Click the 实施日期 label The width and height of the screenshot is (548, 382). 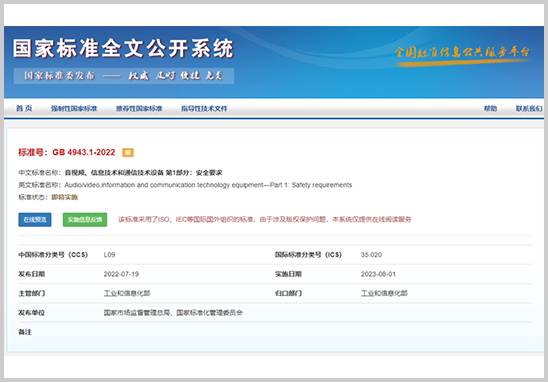[288, 274]
